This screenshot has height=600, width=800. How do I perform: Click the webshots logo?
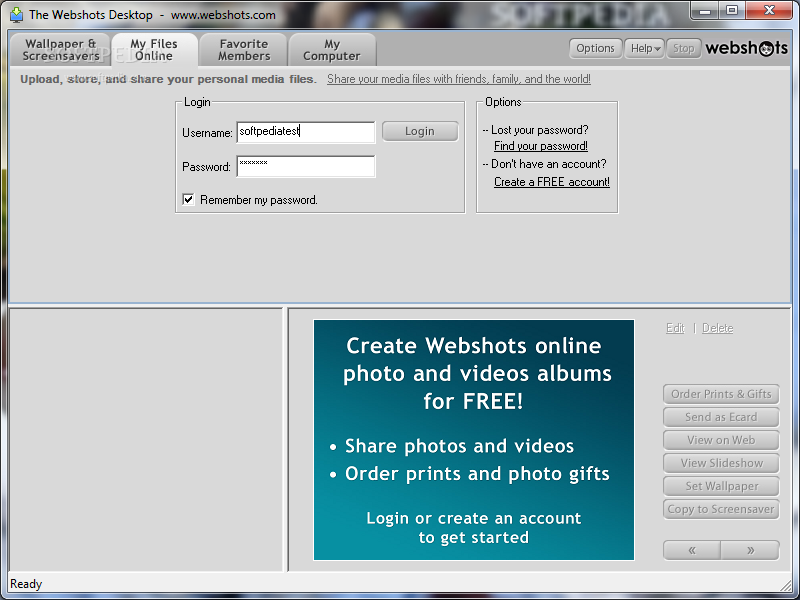pyautogui.click(x=746, y=48)
